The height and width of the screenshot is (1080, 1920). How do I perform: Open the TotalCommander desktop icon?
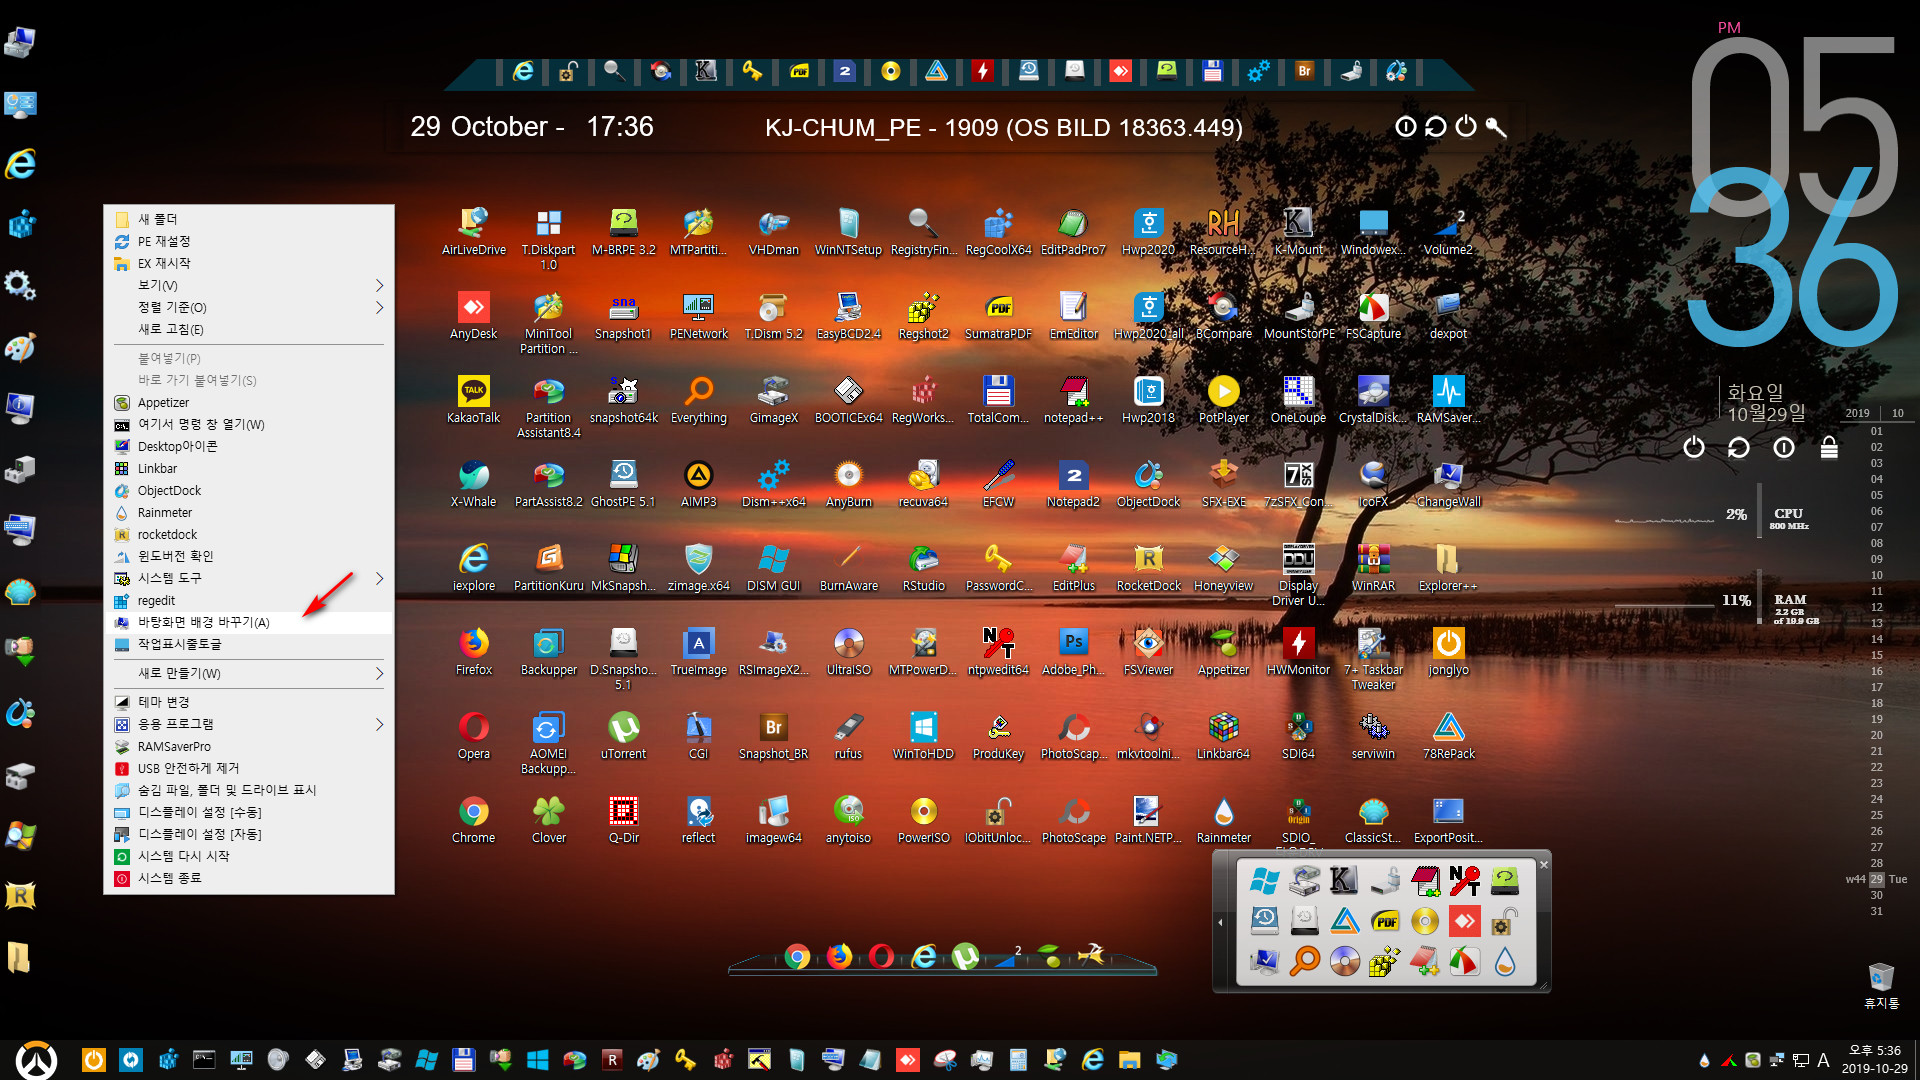coord(998,400)
